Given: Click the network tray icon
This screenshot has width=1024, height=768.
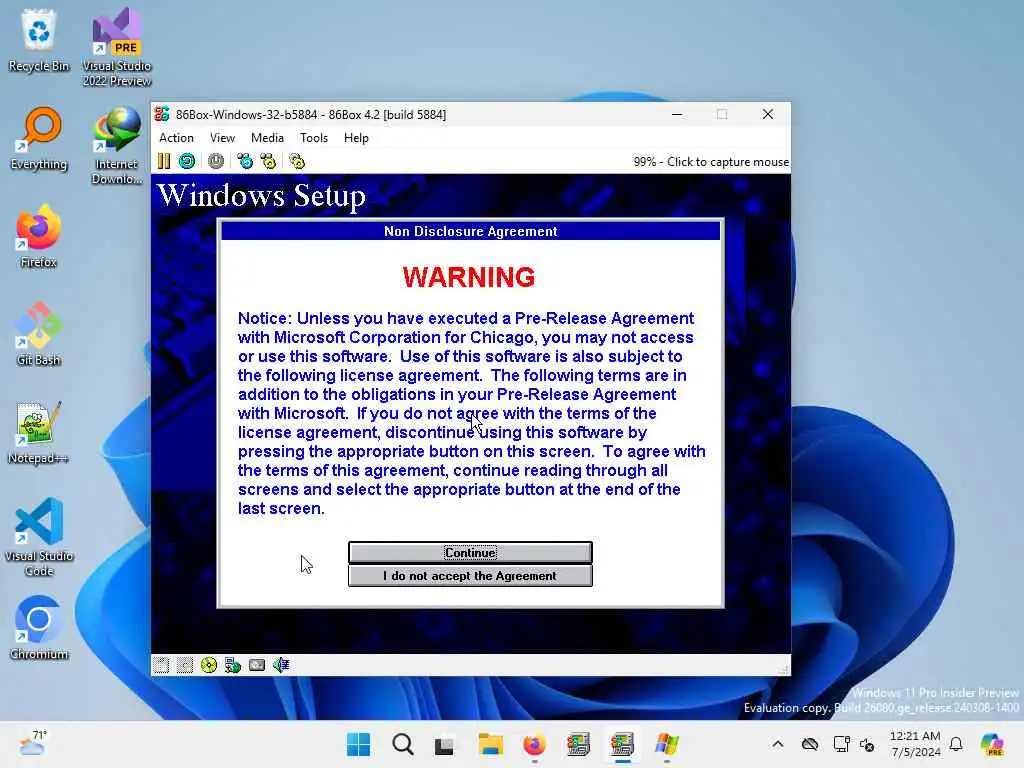Looking at the screenshot, I should pos(841,744).
